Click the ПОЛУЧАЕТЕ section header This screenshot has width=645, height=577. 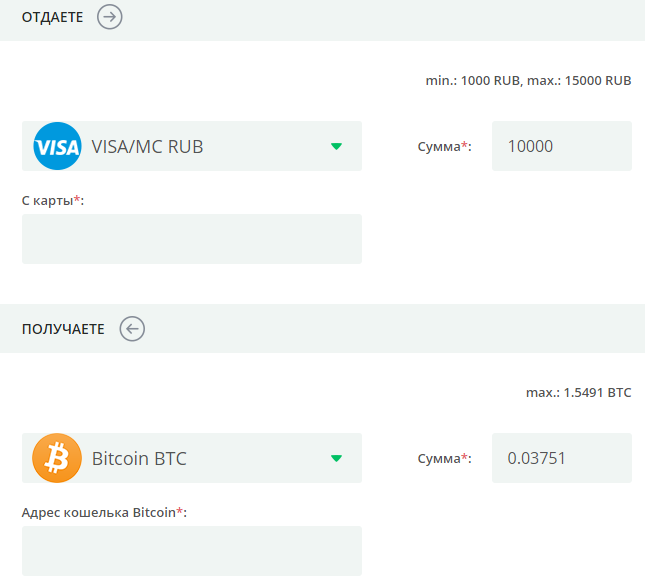(63, 329)
